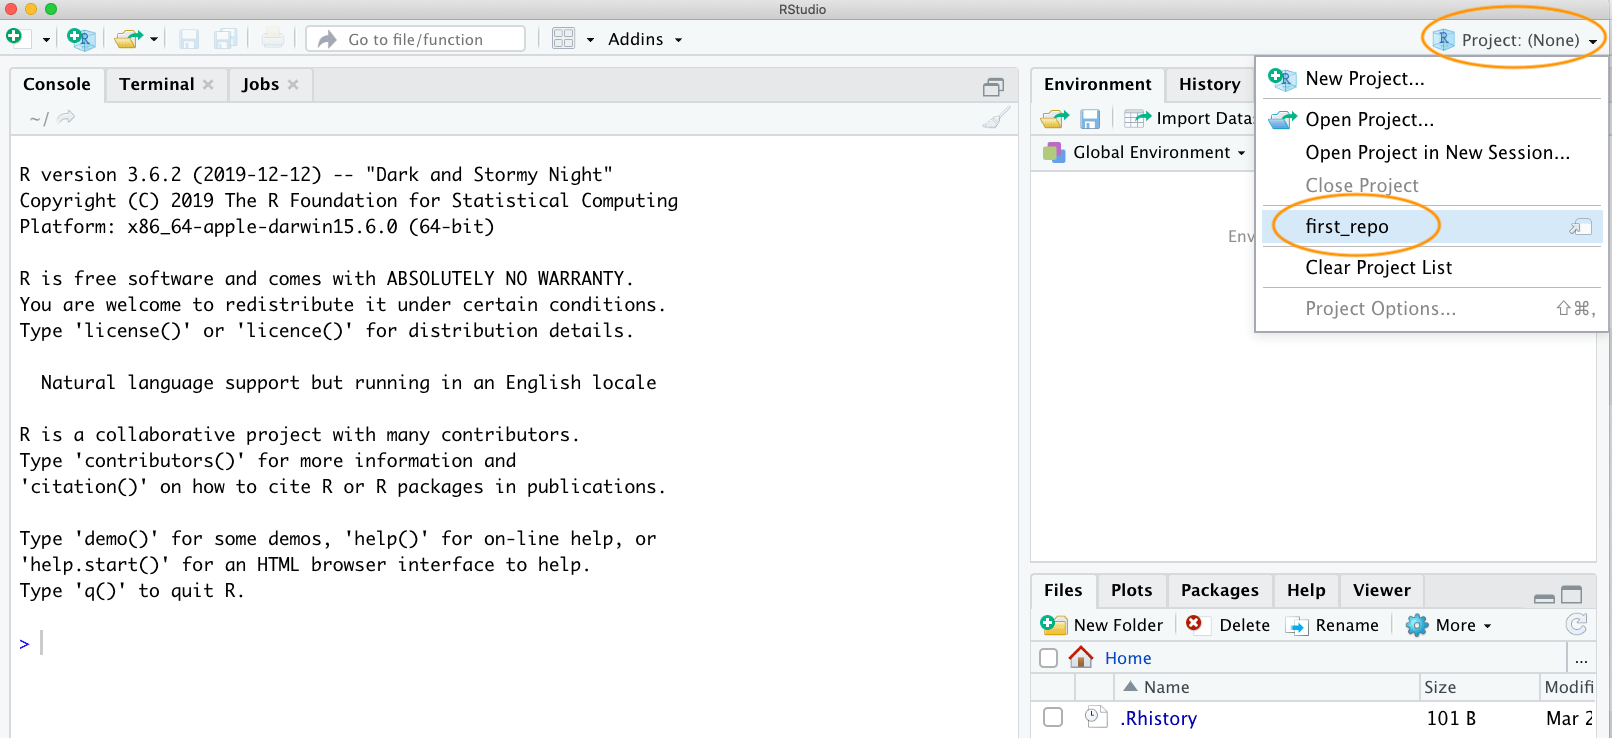The height and width of the screenshot is (738, 1612).
Task: Click the Save All documents icon
Action: 226,39
